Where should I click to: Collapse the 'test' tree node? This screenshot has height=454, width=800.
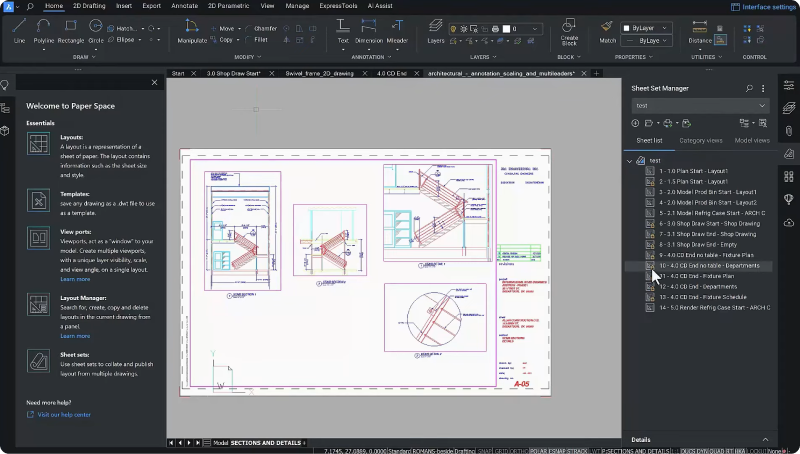point(629,160)
